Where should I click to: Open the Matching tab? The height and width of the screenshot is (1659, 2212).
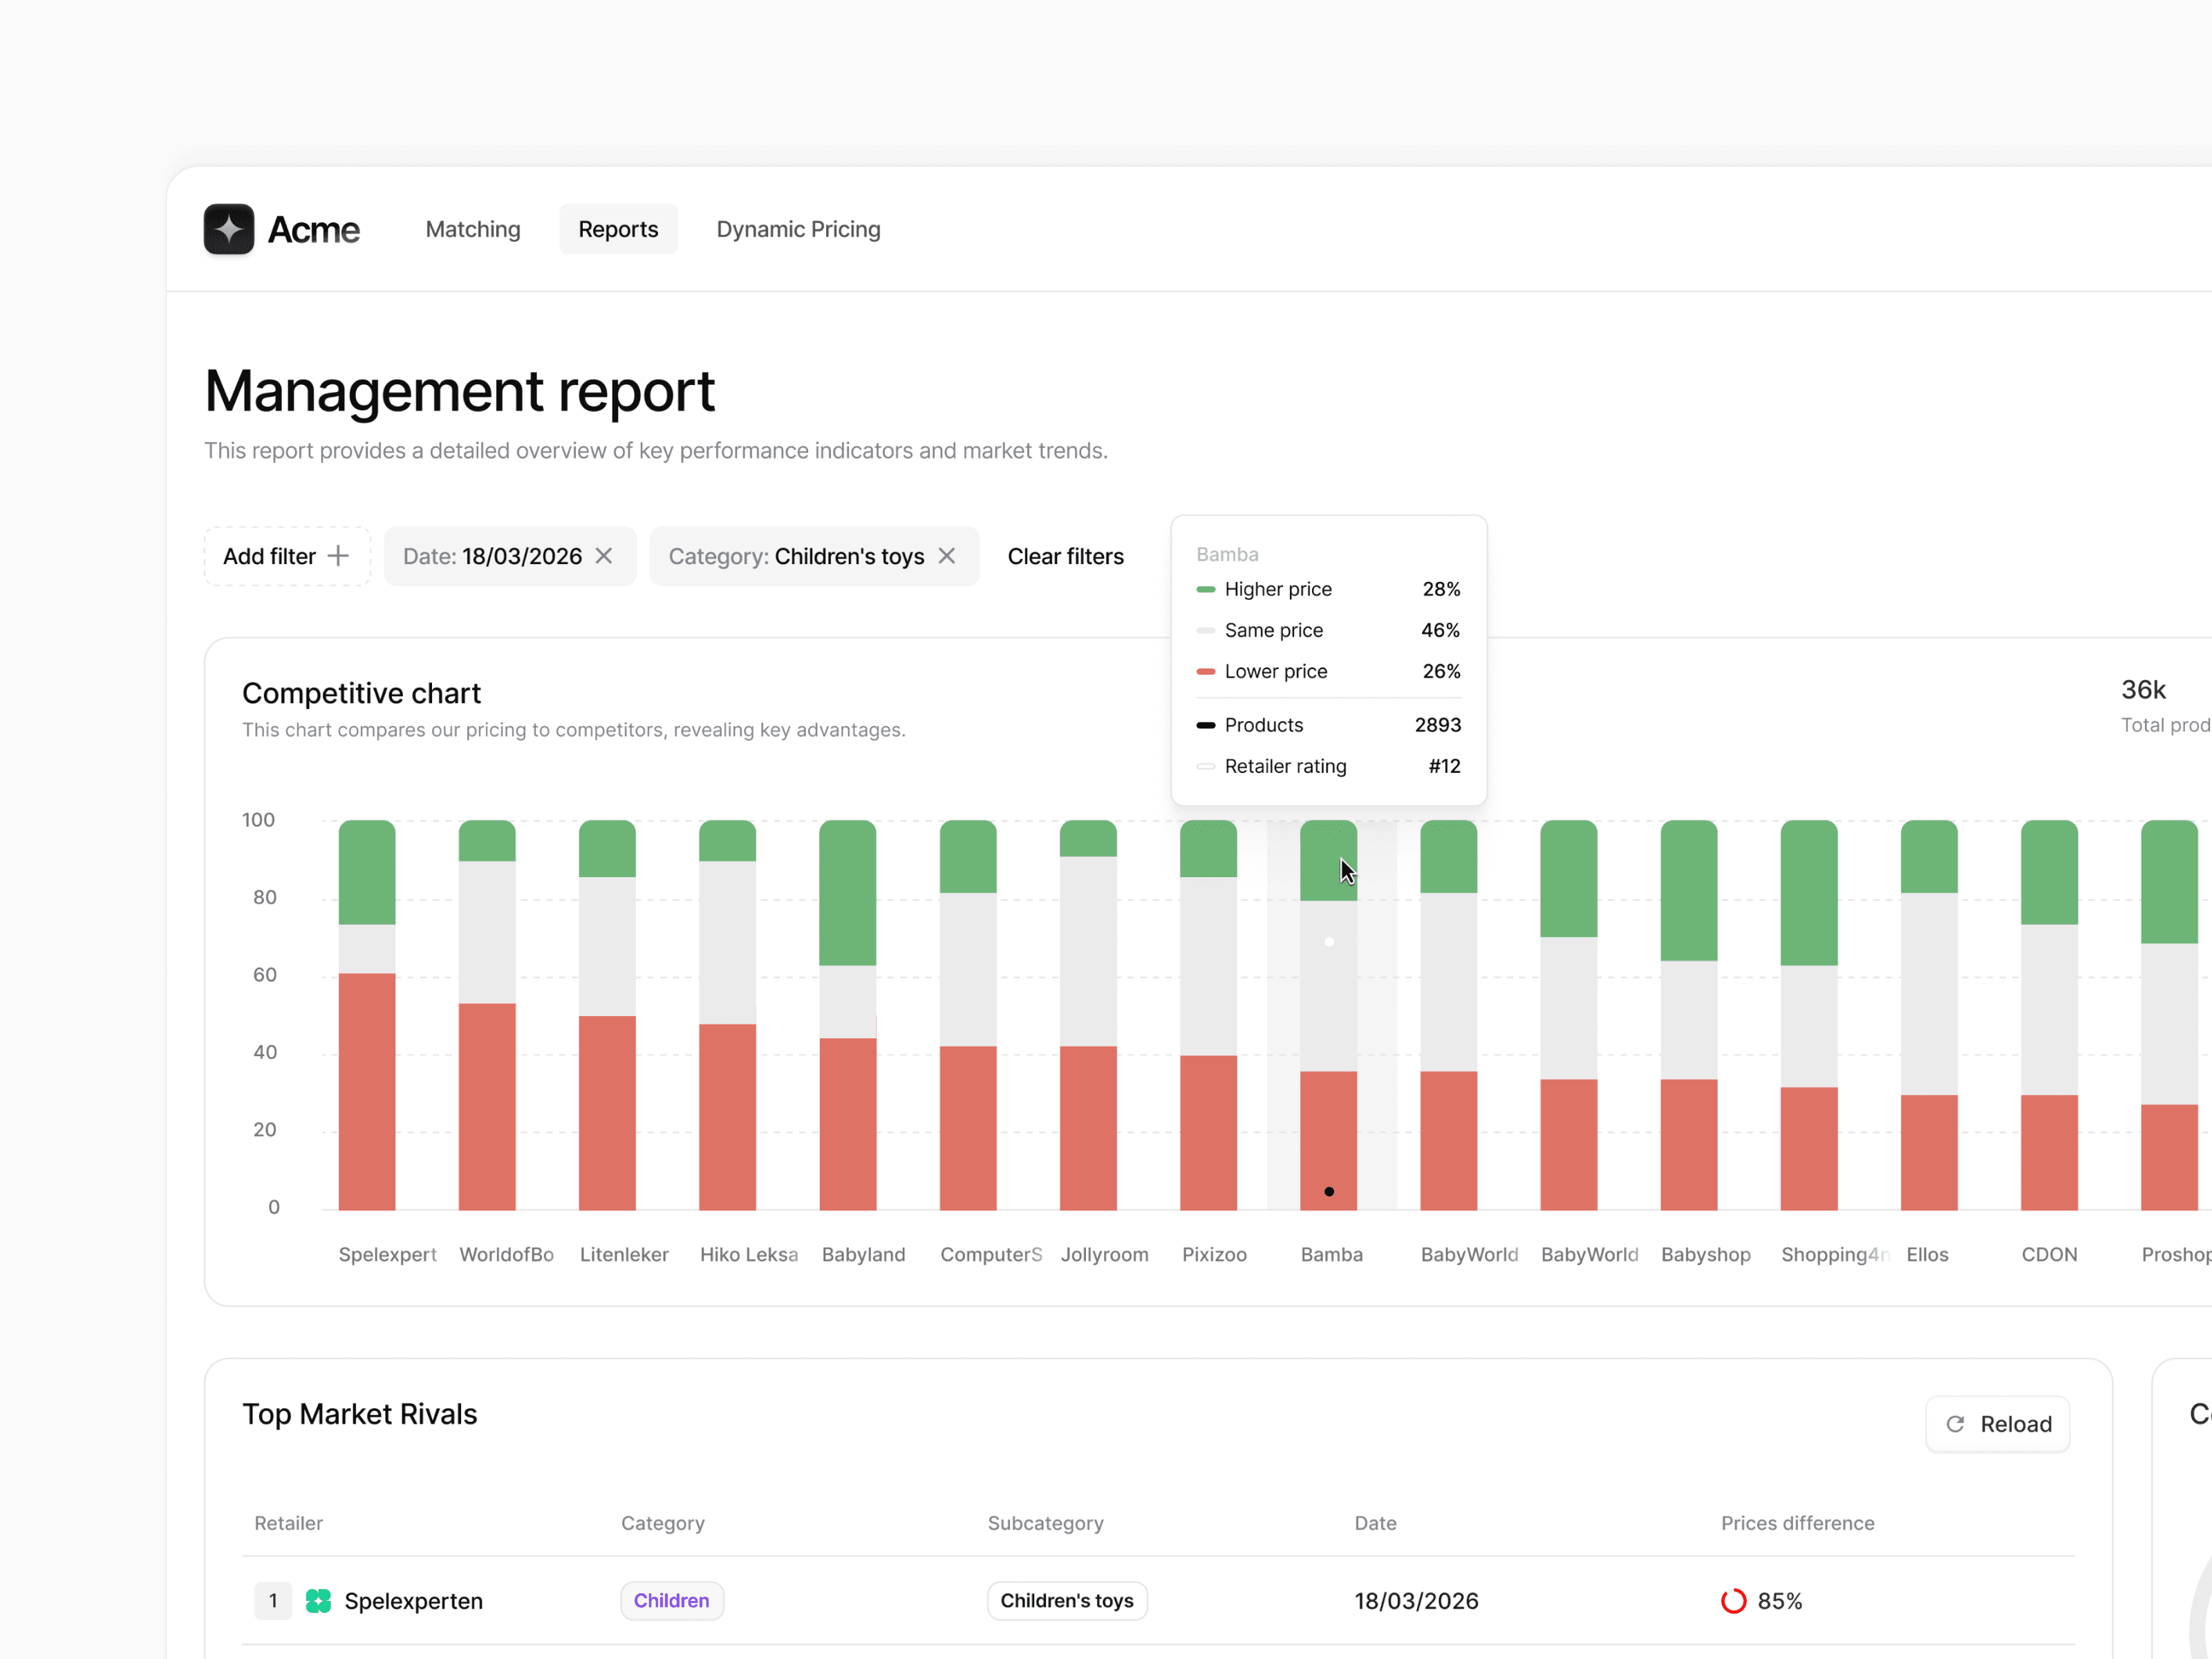473,229
